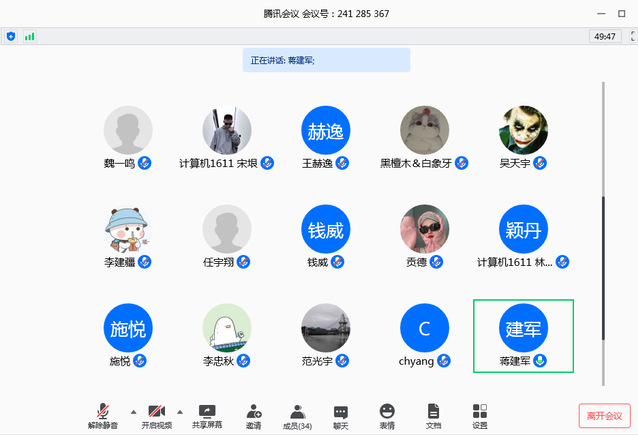Click muted mic icon beside 钱威

[337, 262]
